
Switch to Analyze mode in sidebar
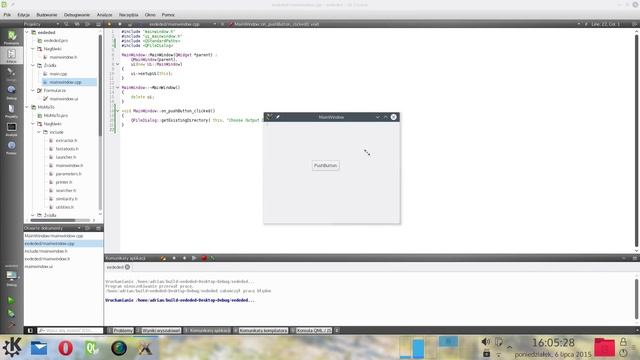coord(11,129)
